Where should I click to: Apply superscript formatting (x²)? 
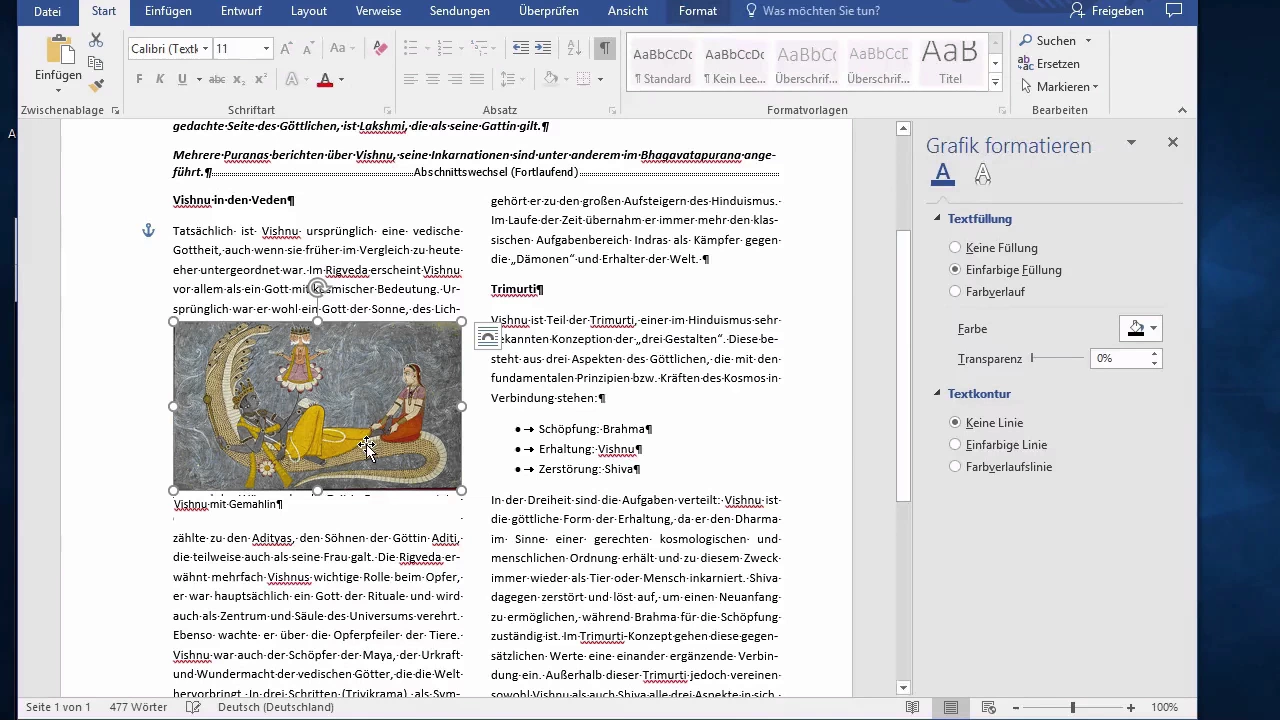coord(261,80)
